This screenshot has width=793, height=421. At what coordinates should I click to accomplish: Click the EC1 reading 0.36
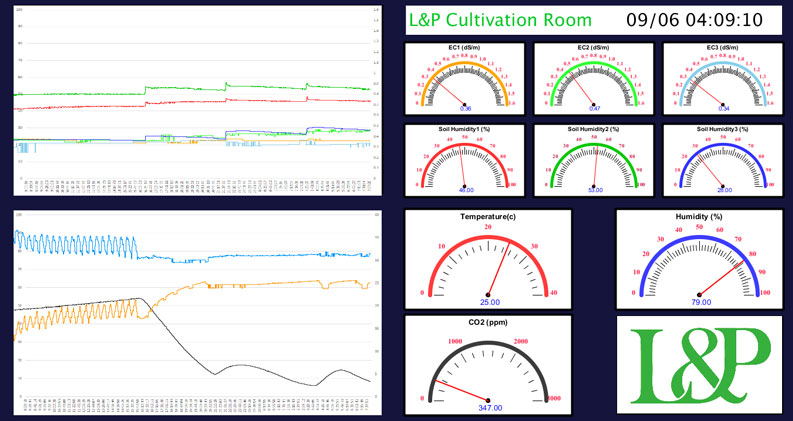coord(465,108)
